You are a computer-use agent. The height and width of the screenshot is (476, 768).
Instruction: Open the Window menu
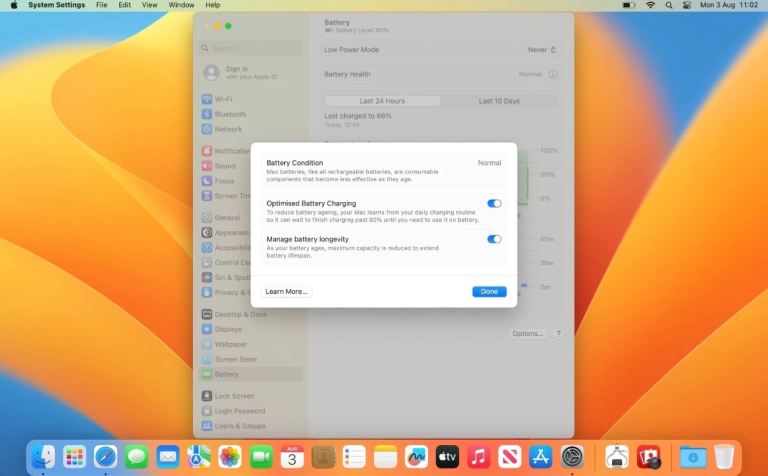click(x=181, y=5)
